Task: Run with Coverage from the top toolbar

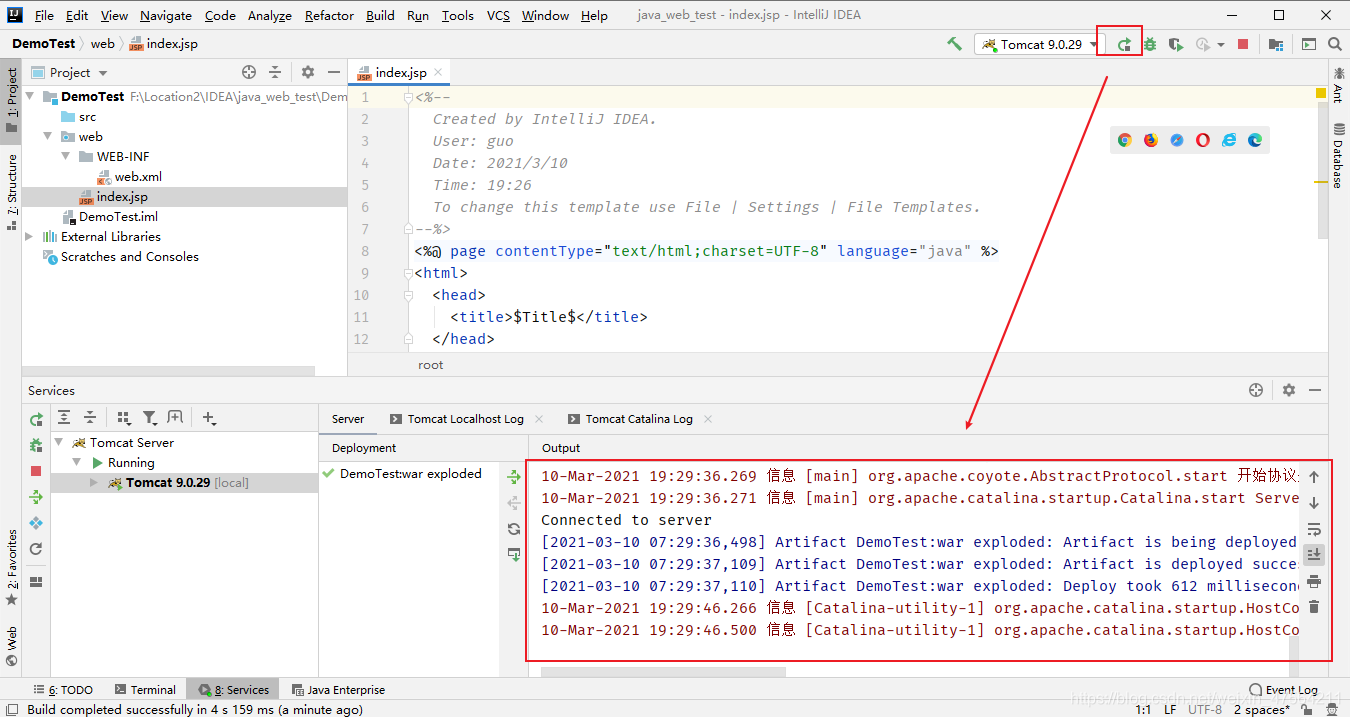Action: [x=1176, y=44]
